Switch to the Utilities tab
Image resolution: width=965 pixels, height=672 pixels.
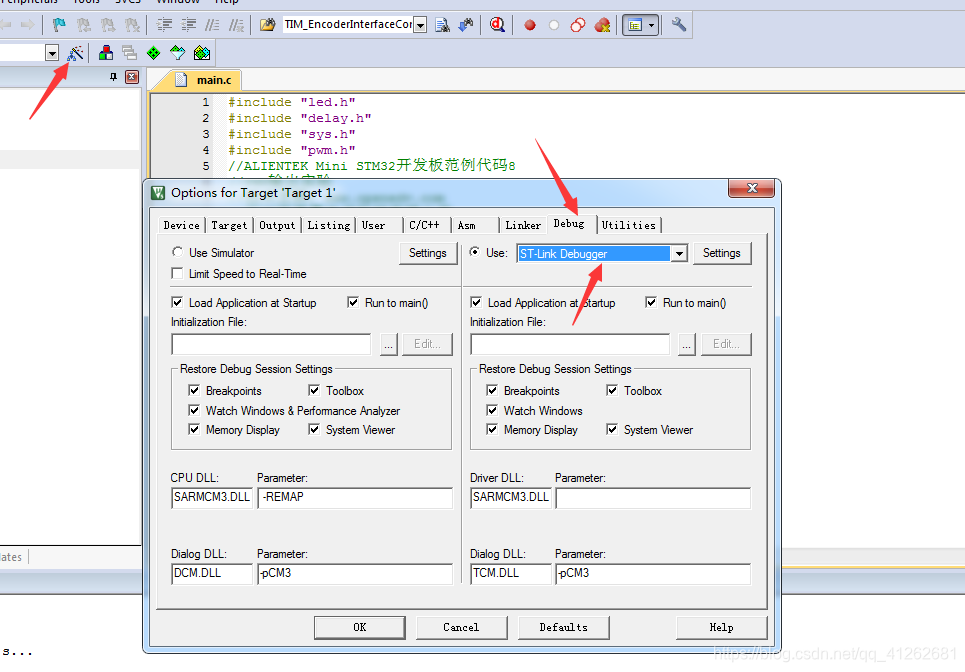point(629,225)
